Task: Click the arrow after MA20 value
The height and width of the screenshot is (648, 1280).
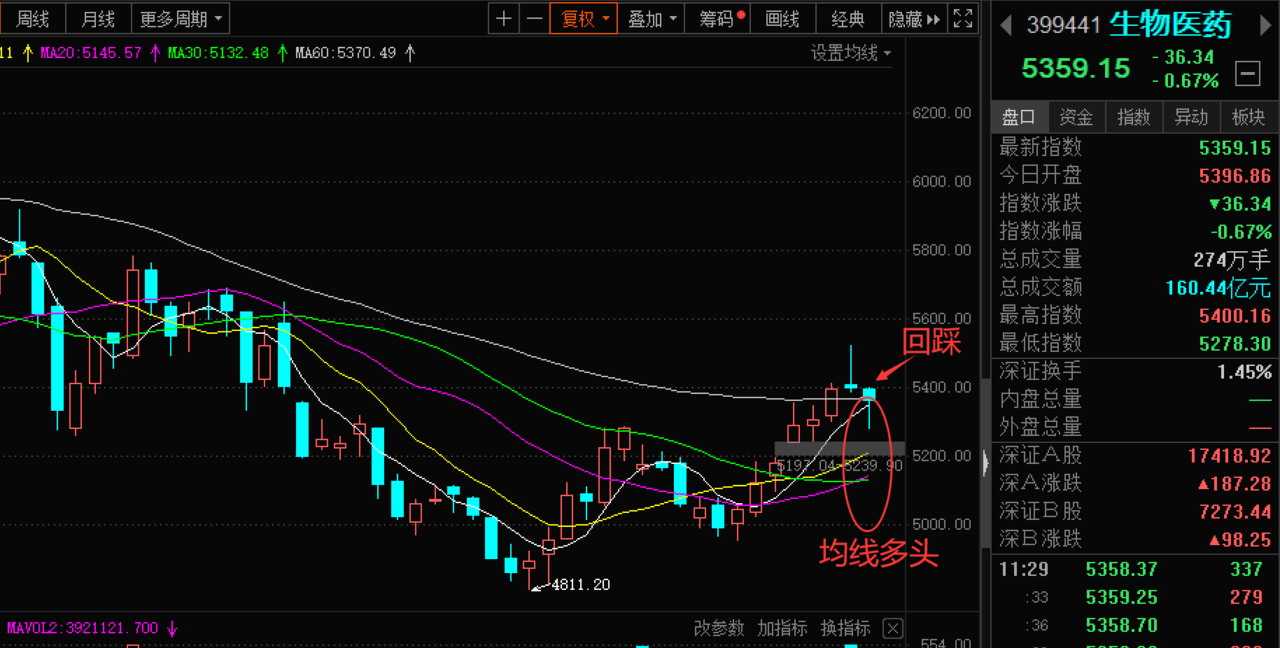Action: (156, 52)
